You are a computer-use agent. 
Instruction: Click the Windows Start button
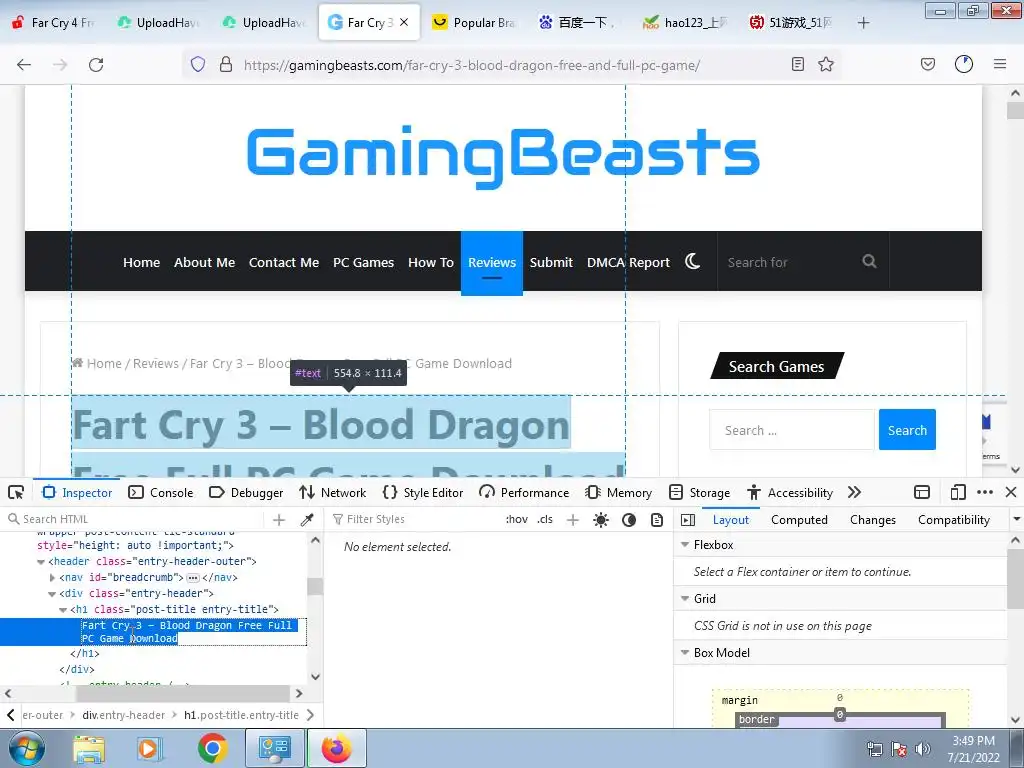(26, 748)
